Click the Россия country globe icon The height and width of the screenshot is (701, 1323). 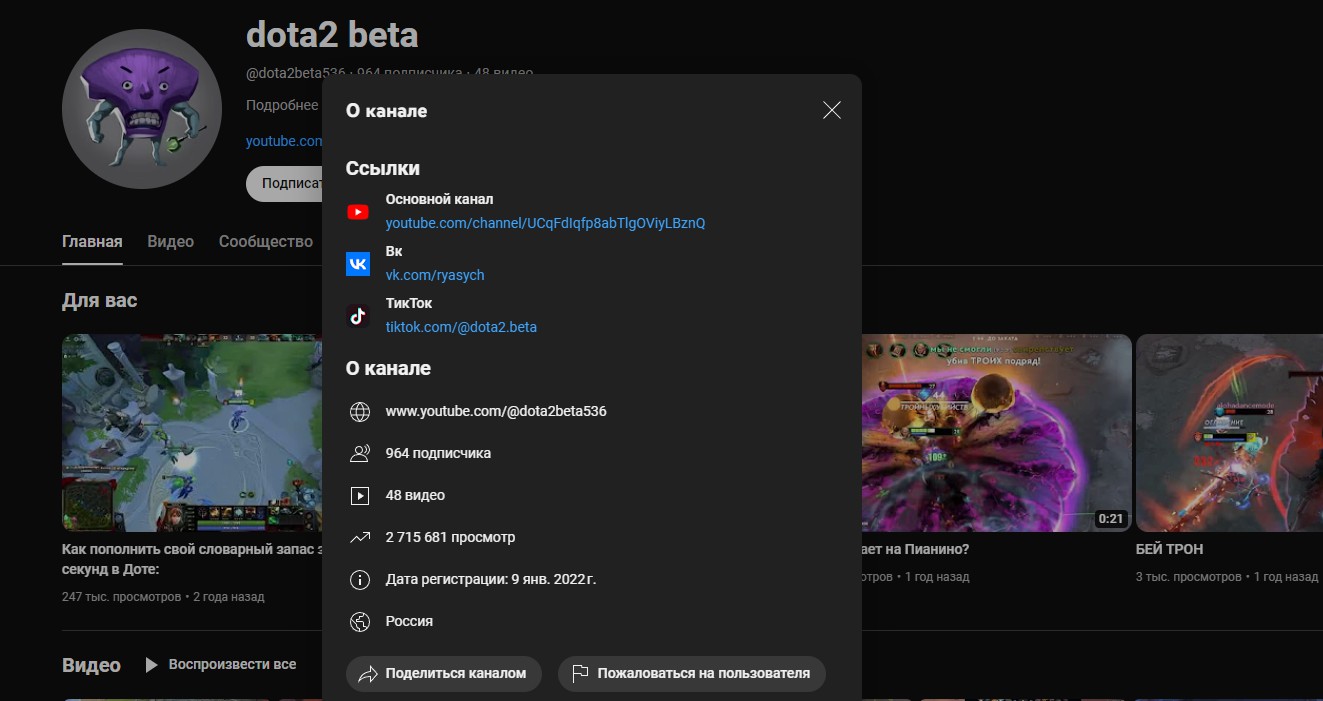coord(360,622)
